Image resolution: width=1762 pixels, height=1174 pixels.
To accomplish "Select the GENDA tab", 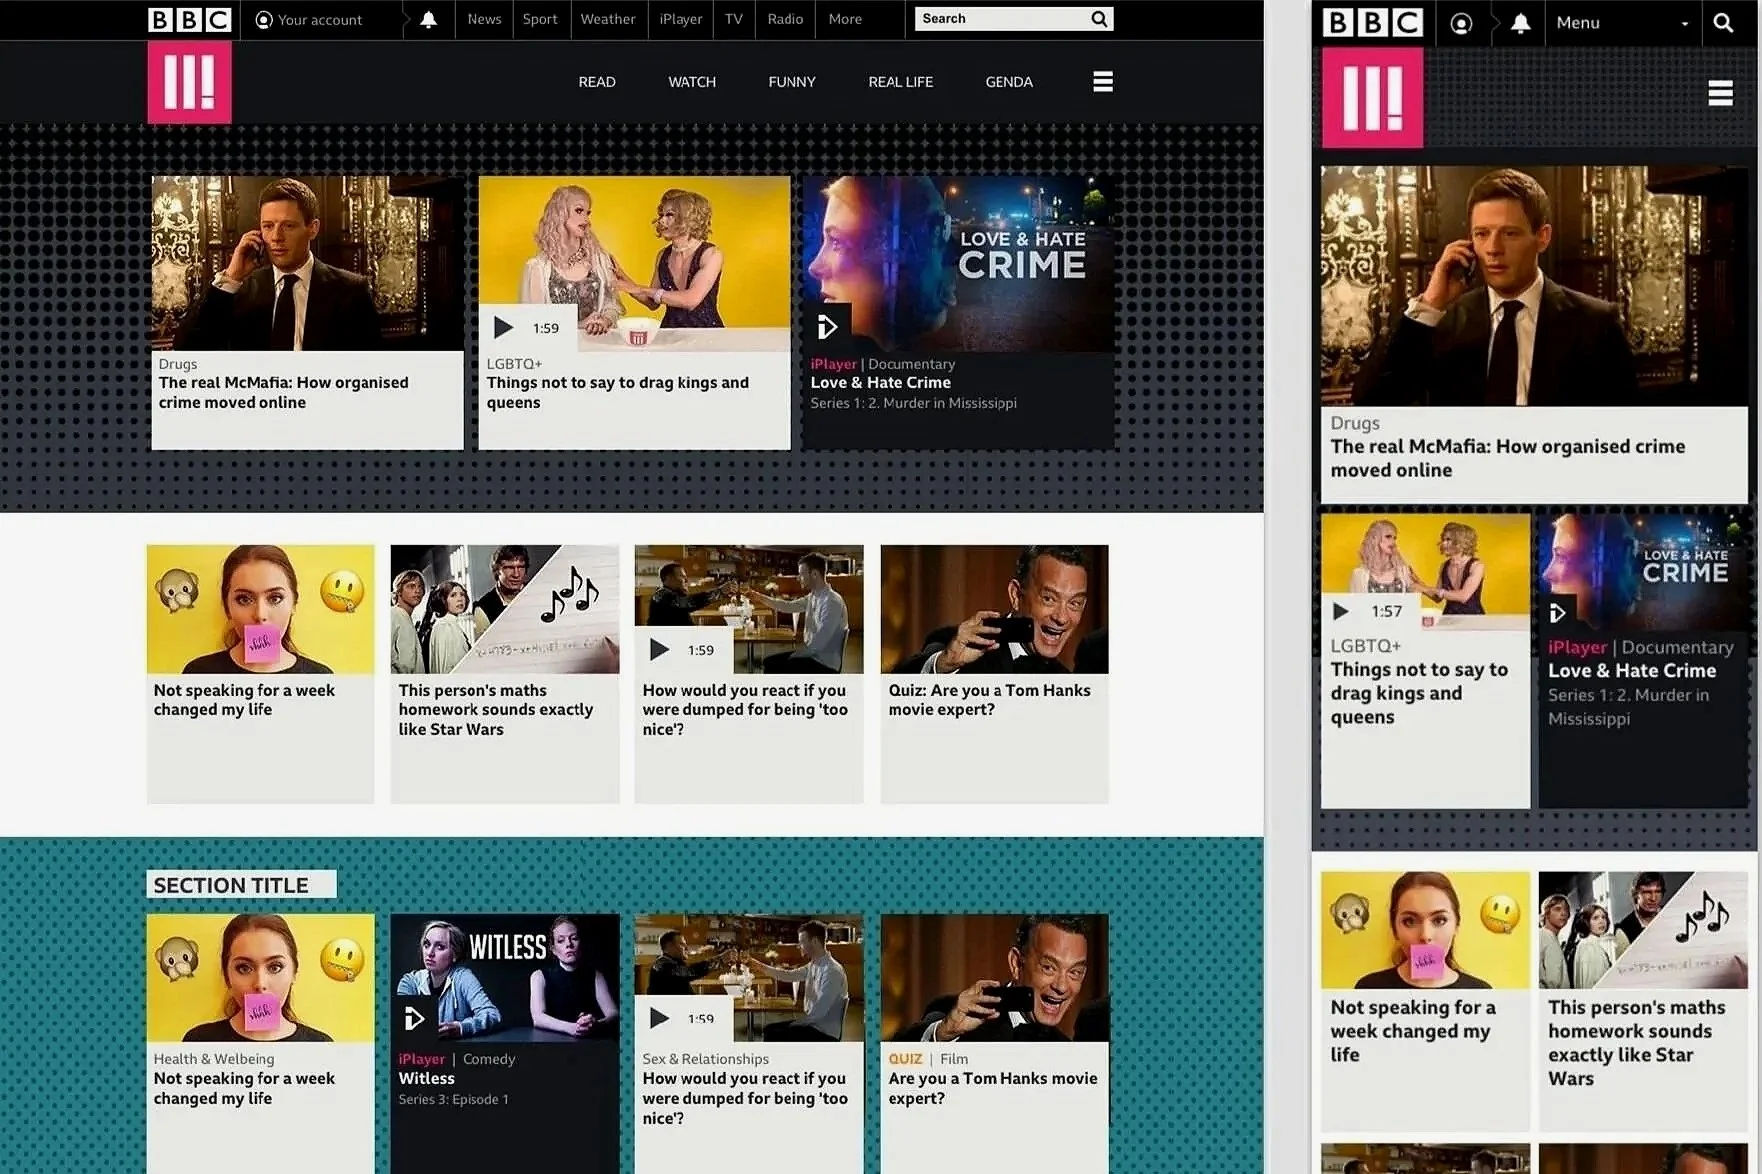I will pyautogui.click(x=1009, y=82).
